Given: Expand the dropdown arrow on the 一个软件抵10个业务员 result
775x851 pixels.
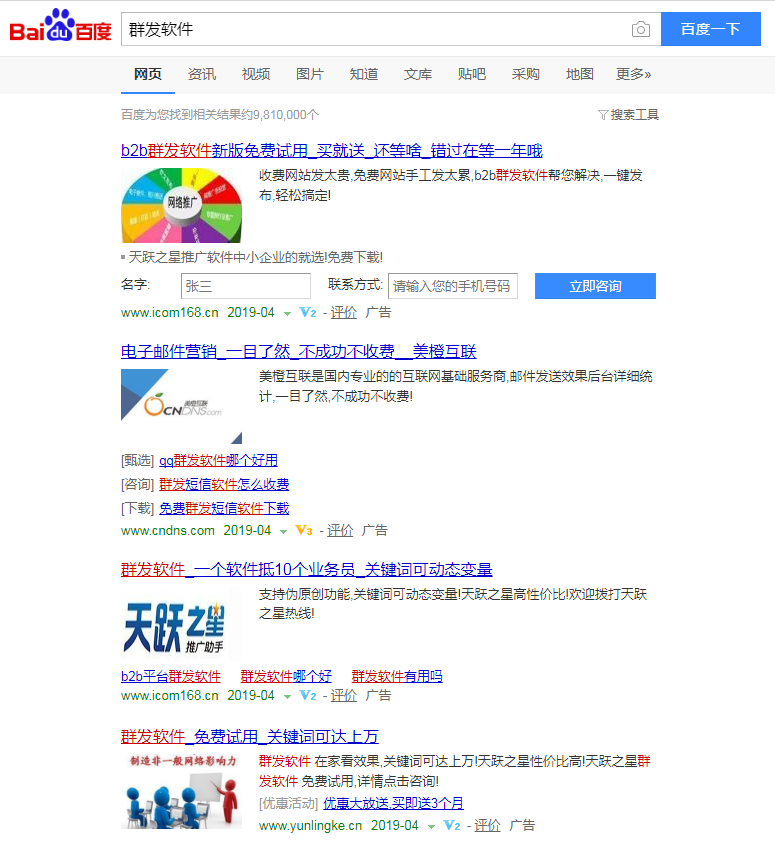Looking at the screenshot, I should point(287,696).
